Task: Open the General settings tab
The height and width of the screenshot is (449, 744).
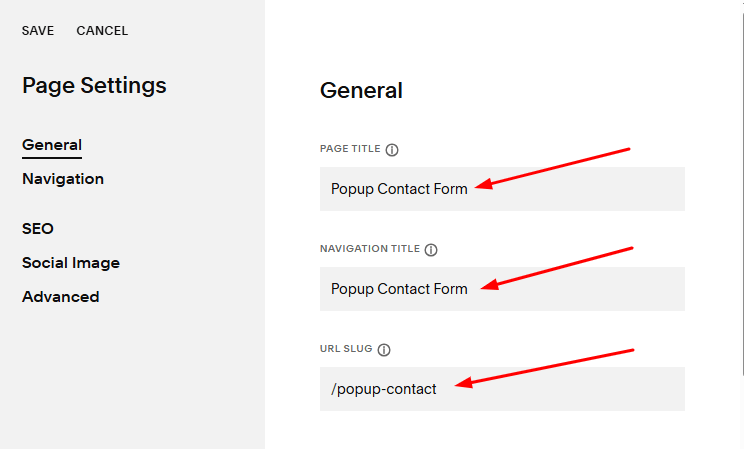Action: pos(52,145)
